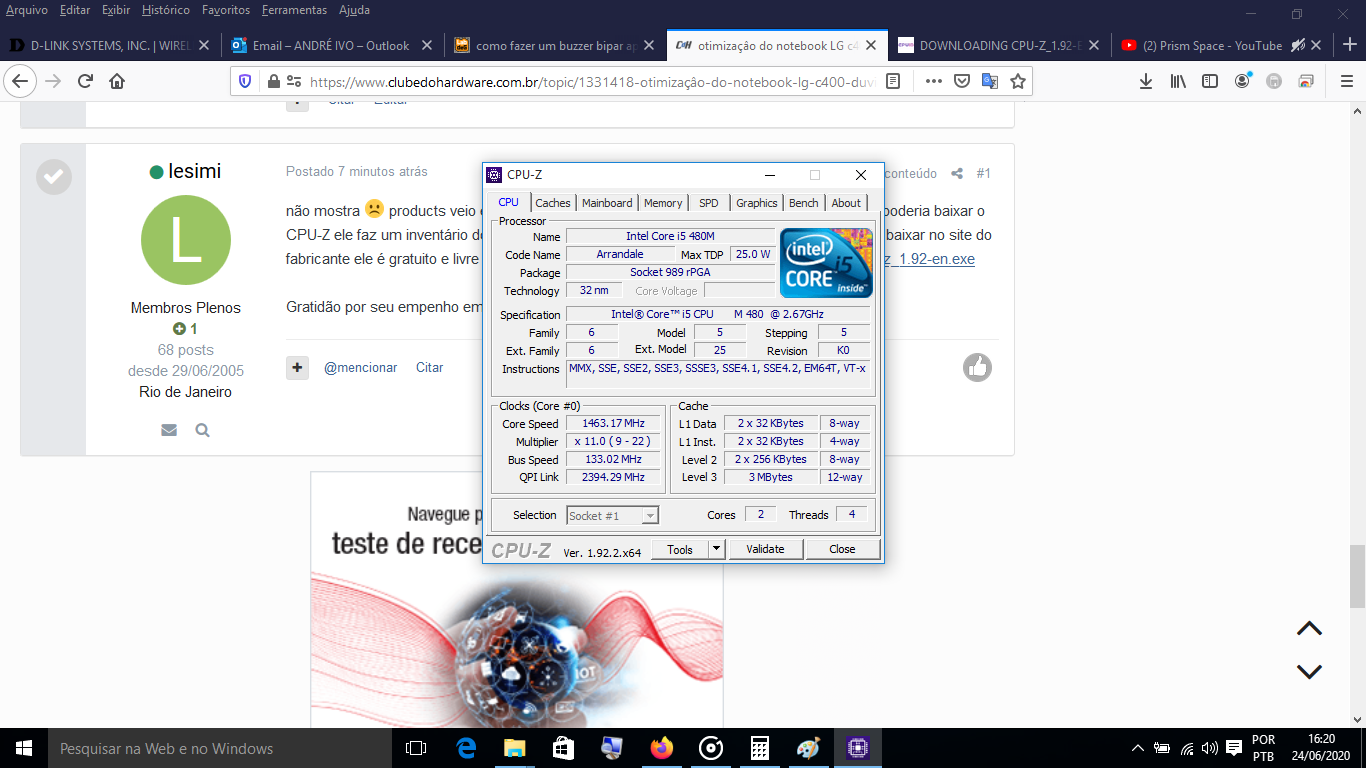Open the Socket #1 selection combo box

click(612, 516)
